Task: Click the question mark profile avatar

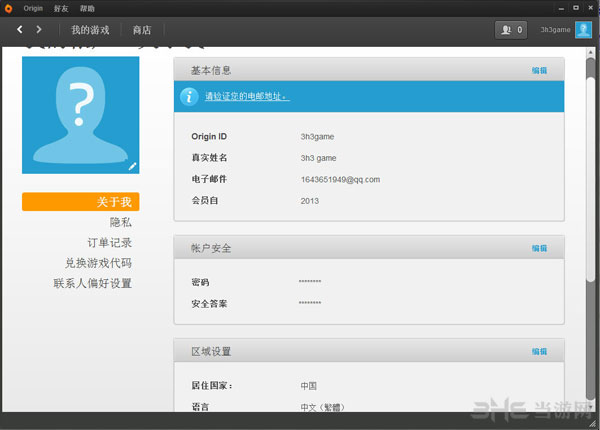Action: click(81, 115)
